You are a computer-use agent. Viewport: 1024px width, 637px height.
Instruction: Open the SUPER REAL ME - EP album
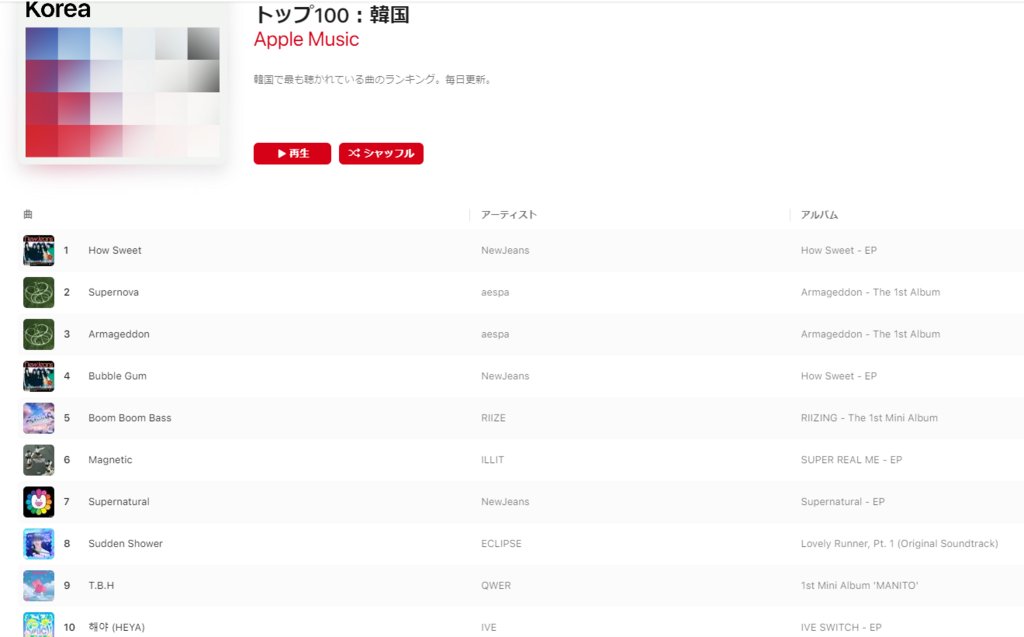point(851,460)
